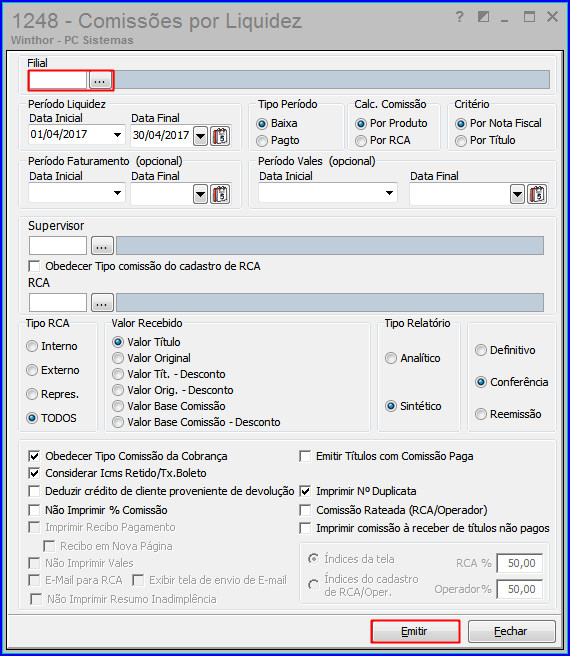Click the Operador% value field
Image resolution: width=570 pixels, height=656 pixels.
[519, 589]
